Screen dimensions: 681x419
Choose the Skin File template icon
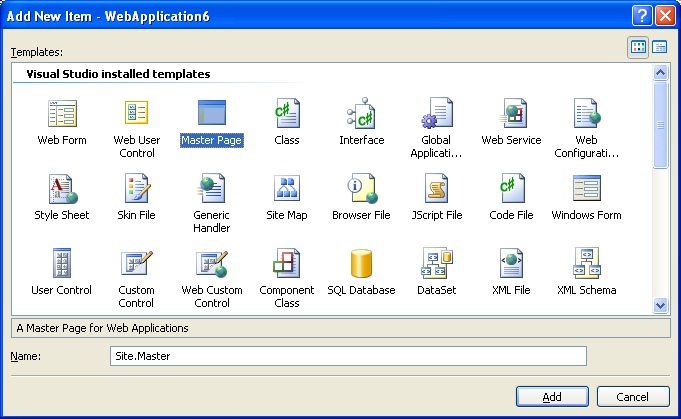pos(136,188)
